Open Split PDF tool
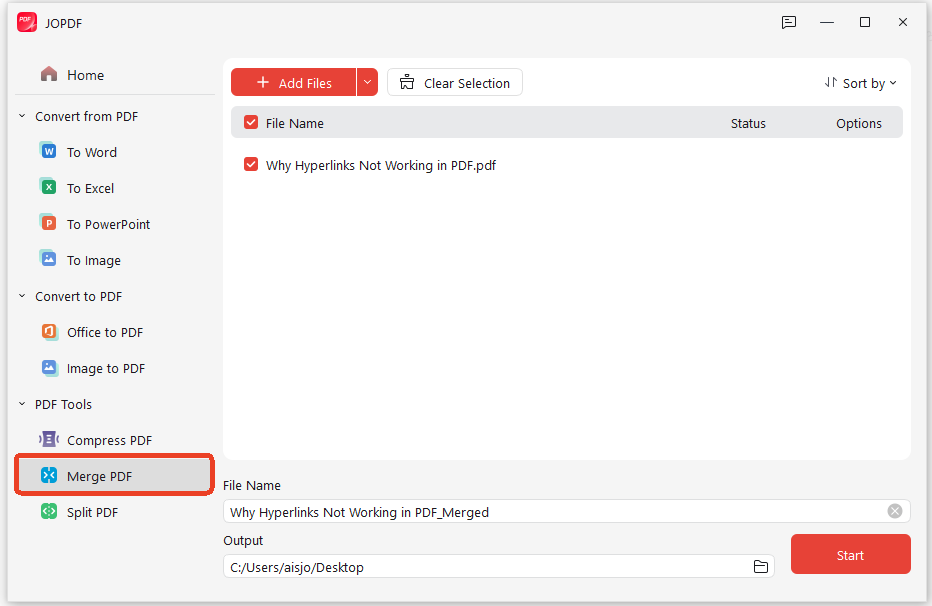Screen dimensions: 932x606 (x=115, y=512)
